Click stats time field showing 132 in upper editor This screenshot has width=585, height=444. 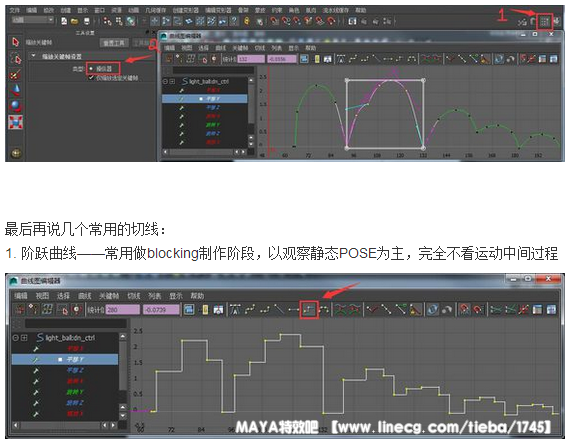coord(251,59)
